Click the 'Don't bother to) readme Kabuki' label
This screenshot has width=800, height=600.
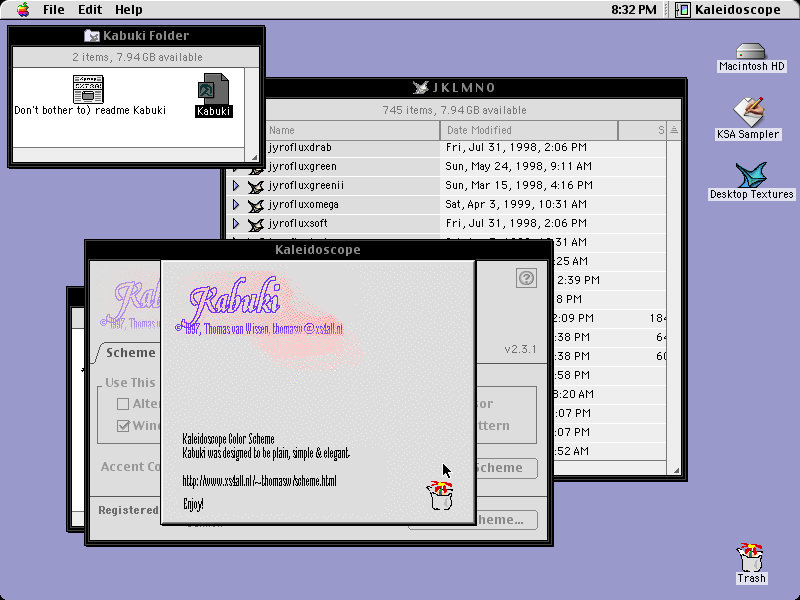(x=90, y=110)
